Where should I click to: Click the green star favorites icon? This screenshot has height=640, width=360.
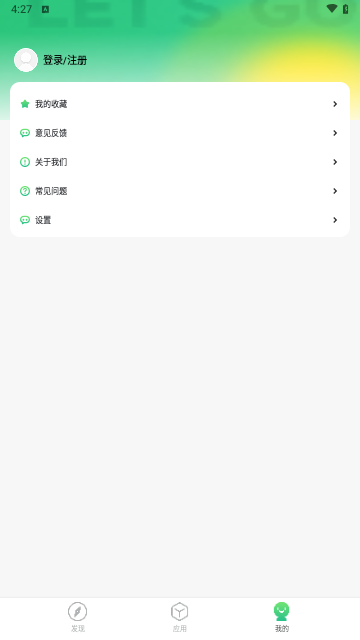(25, 104)
